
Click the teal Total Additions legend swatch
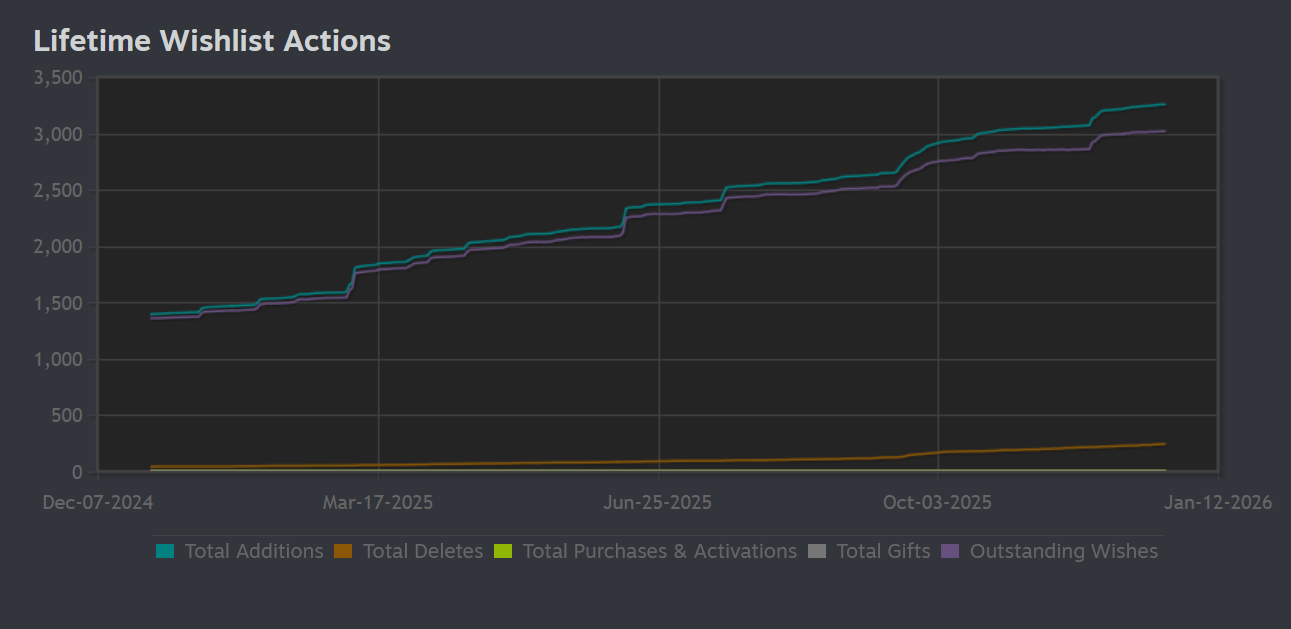click(165, 551)
